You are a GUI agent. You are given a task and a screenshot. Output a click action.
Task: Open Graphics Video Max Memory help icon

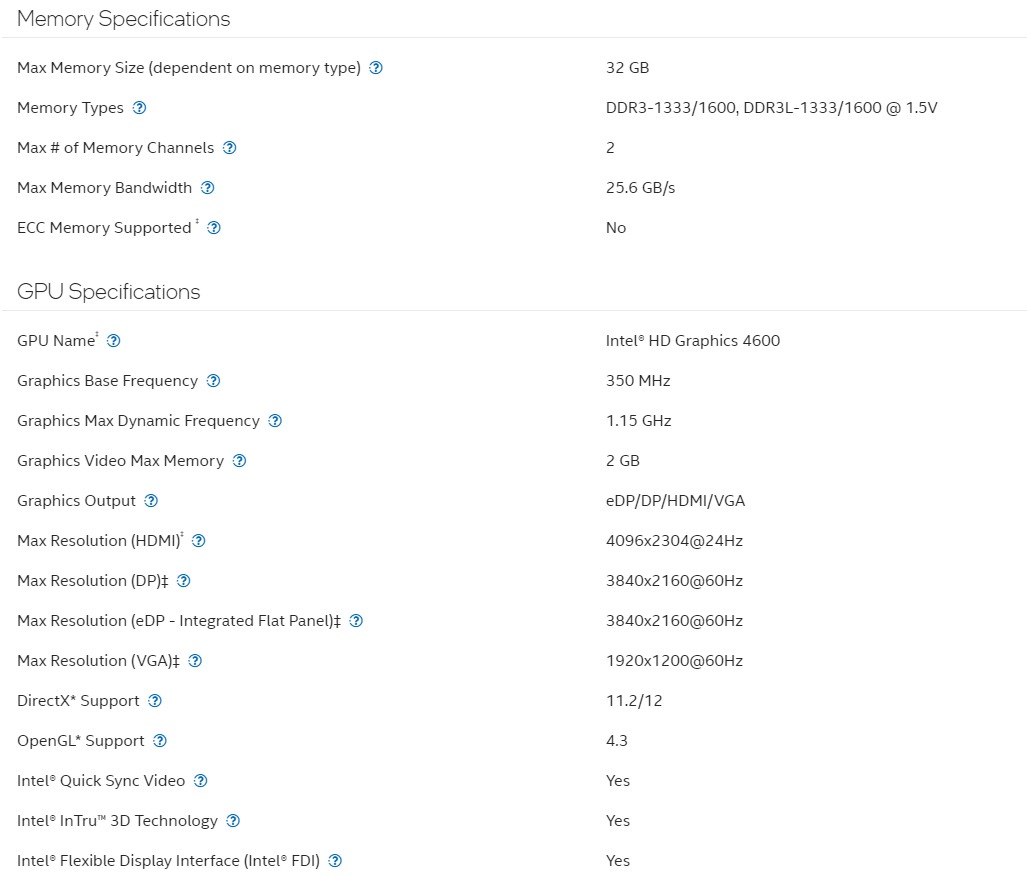click(x=240, y=461)
